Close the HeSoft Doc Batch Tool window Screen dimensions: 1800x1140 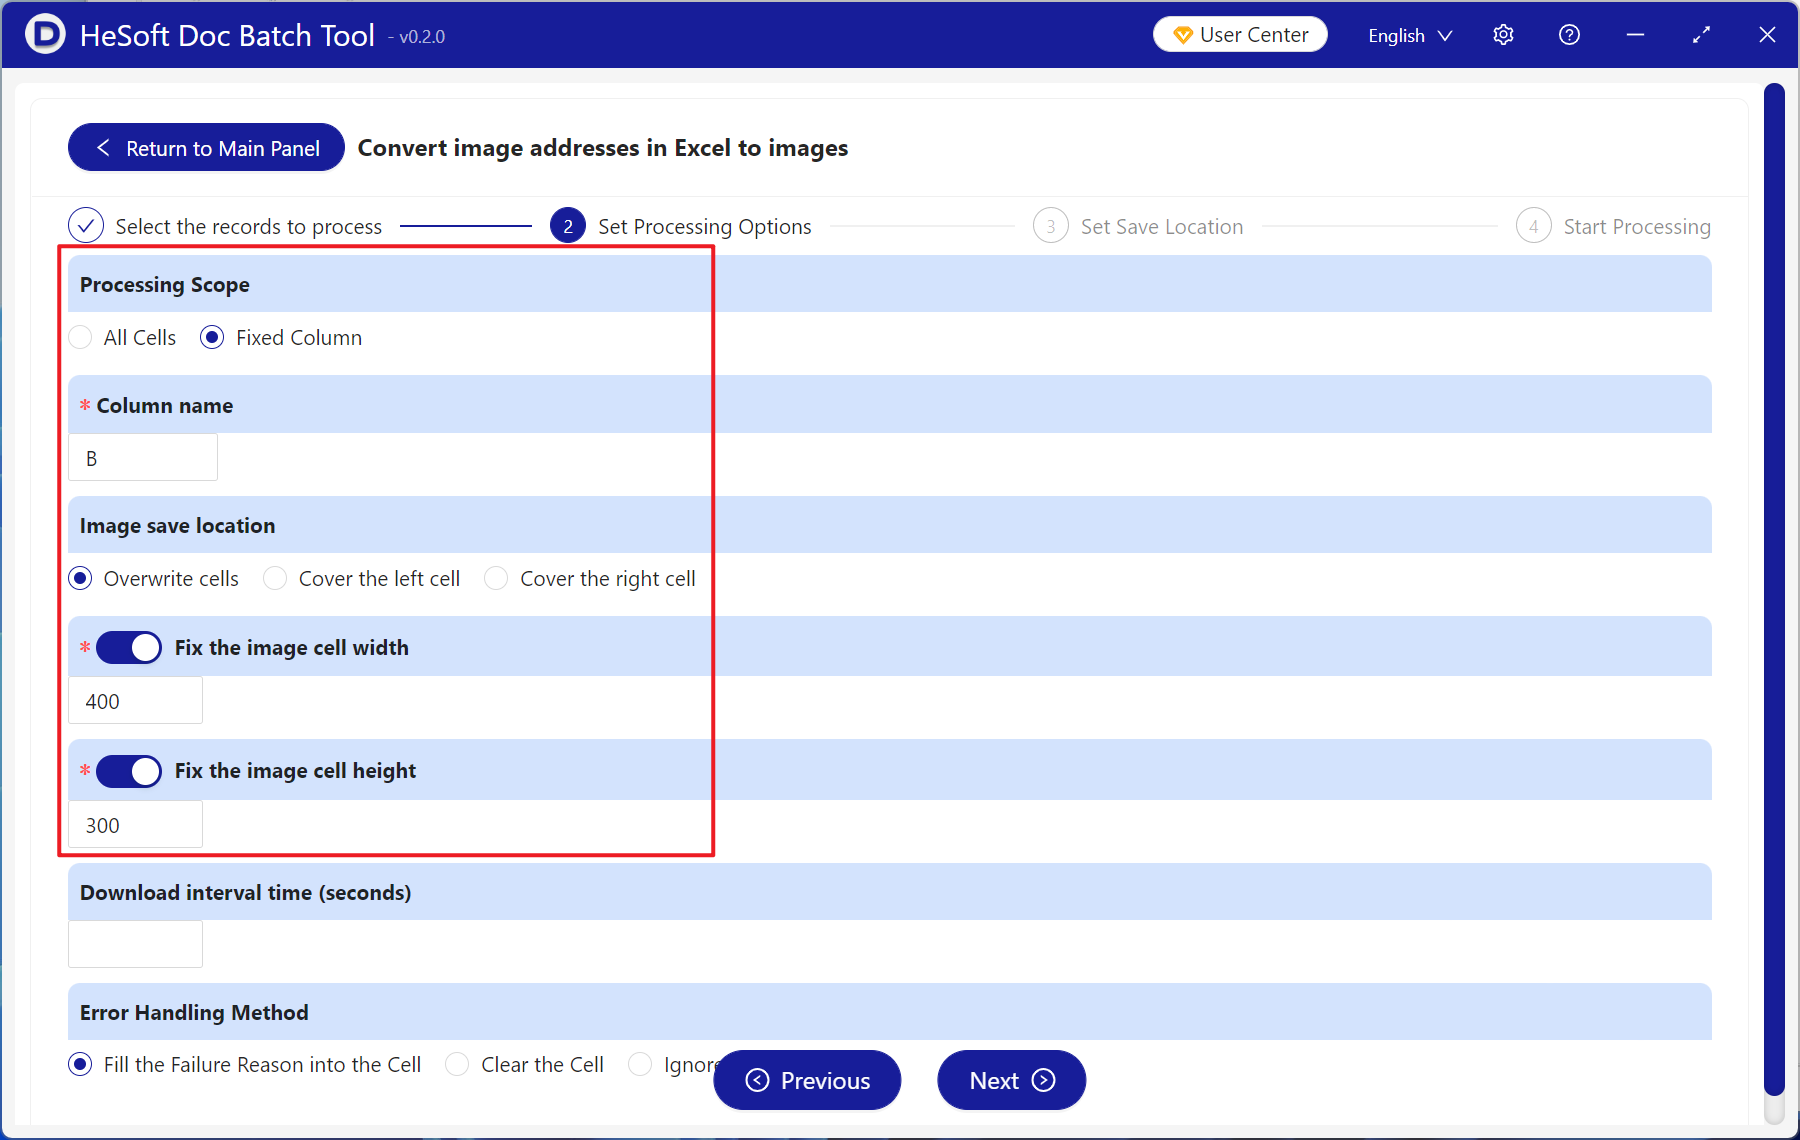(1767, 35)
